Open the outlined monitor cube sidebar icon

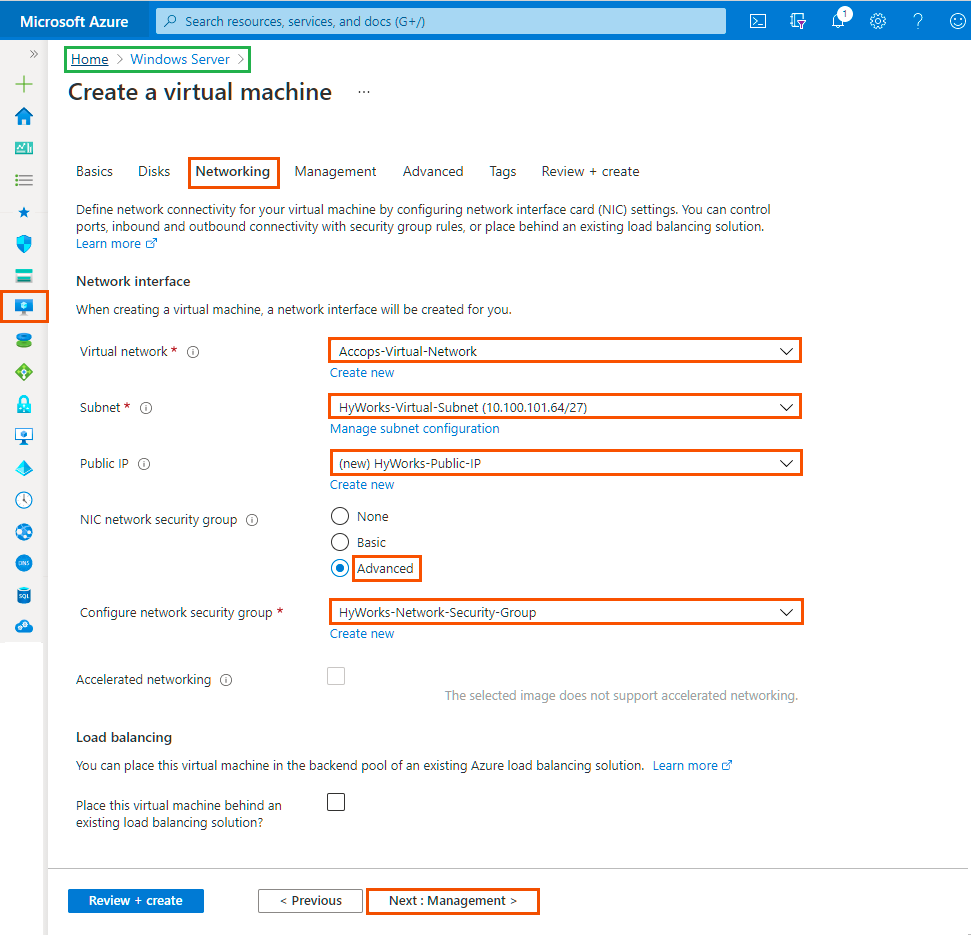pos(24,437)
